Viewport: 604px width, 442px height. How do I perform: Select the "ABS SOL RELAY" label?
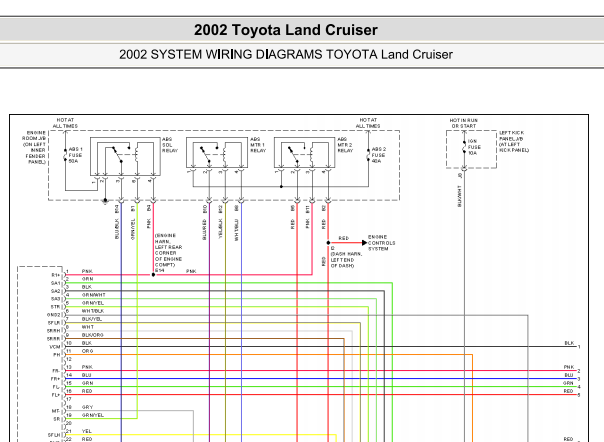pyautogui.click(x=169, y=145)
